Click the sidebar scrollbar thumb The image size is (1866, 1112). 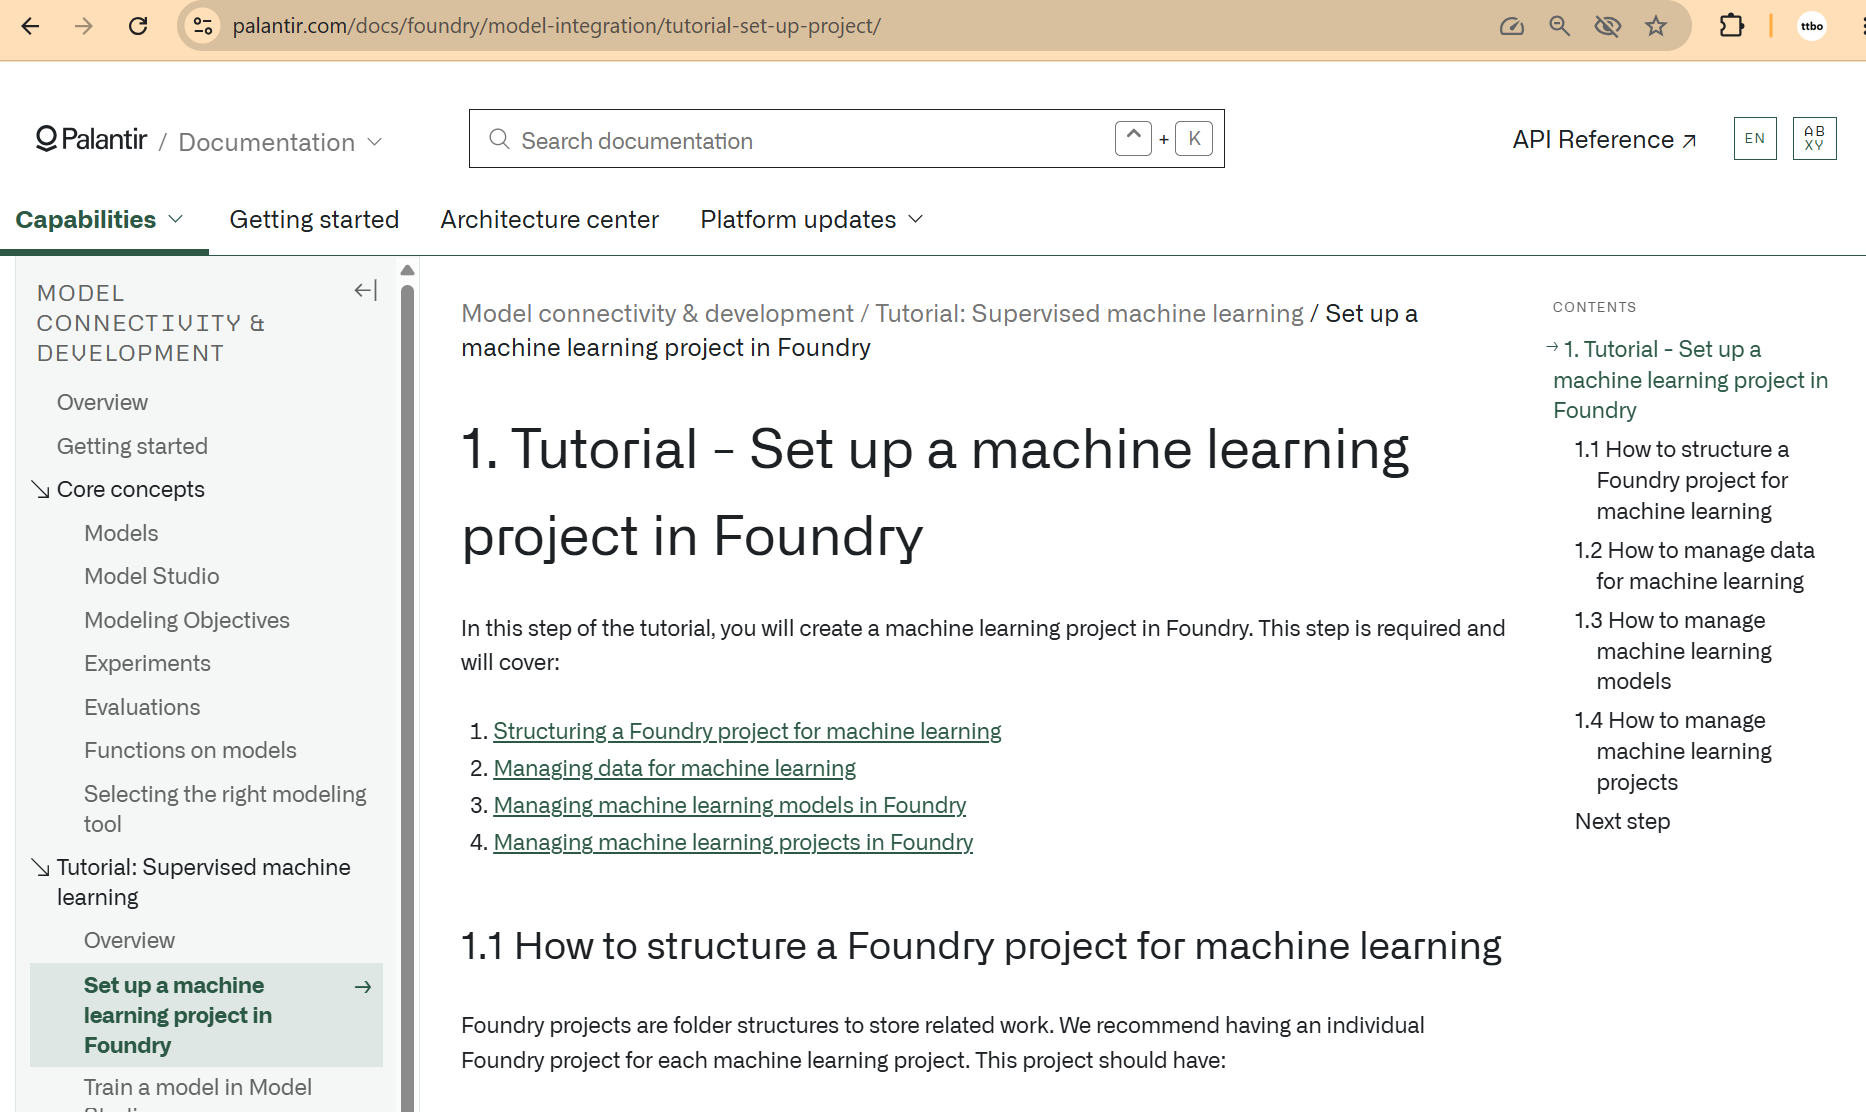407,698
